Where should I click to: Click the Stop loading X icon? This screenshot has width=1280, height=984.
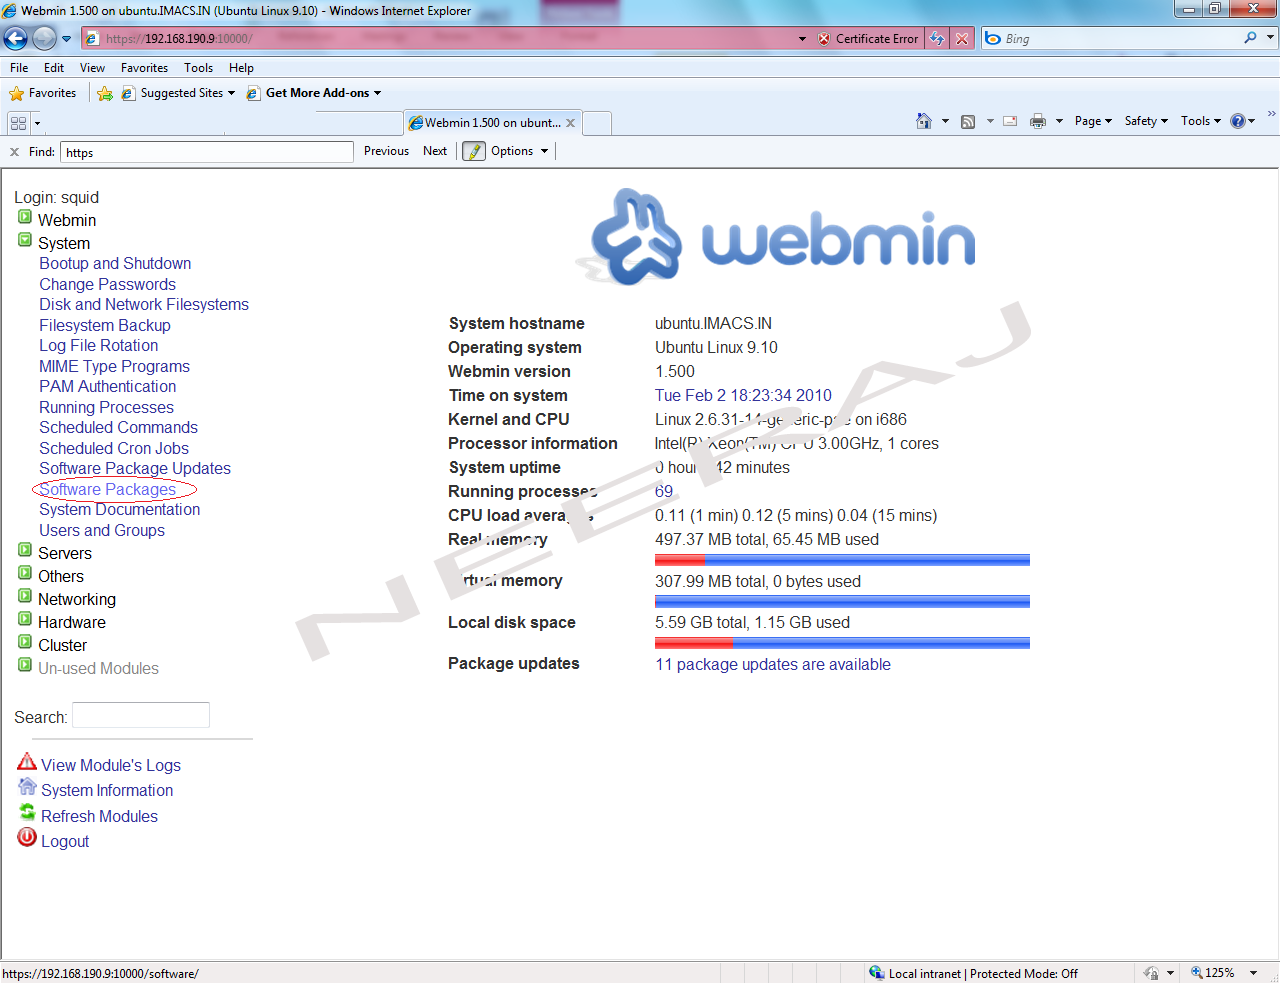962,39
